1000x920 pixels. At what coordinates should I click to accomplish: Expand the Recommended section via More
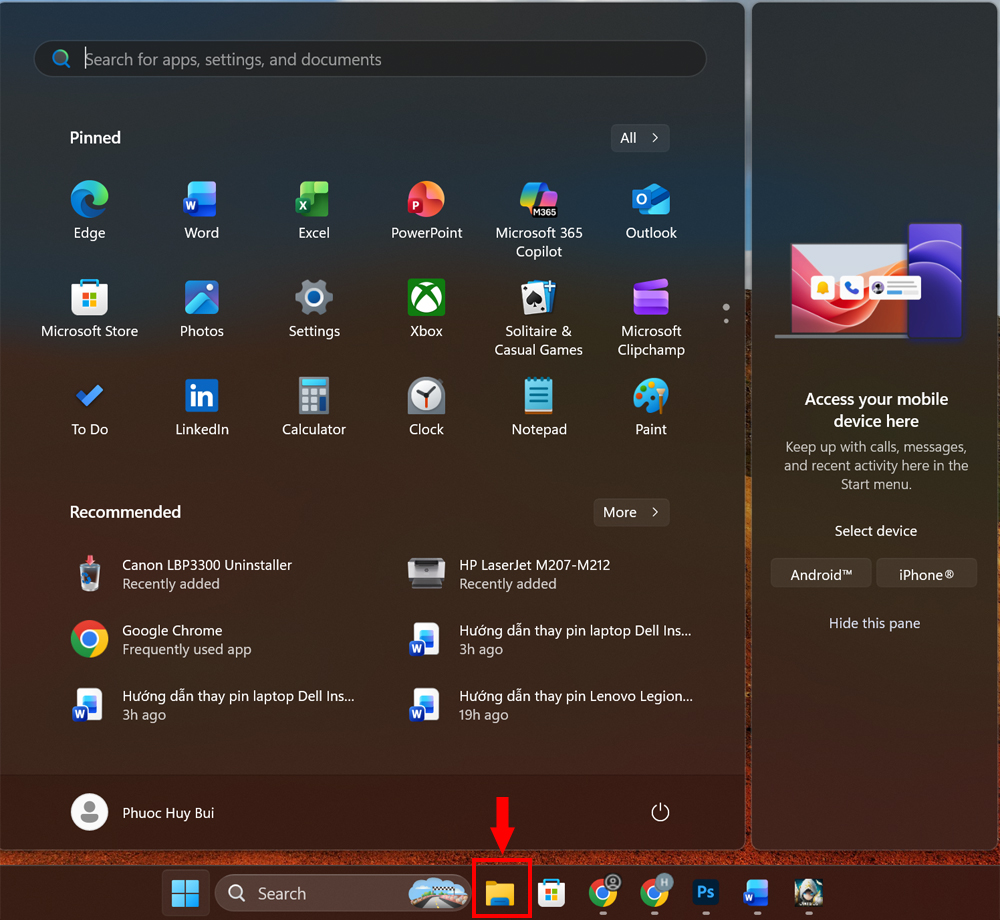(x=631, y=512)
